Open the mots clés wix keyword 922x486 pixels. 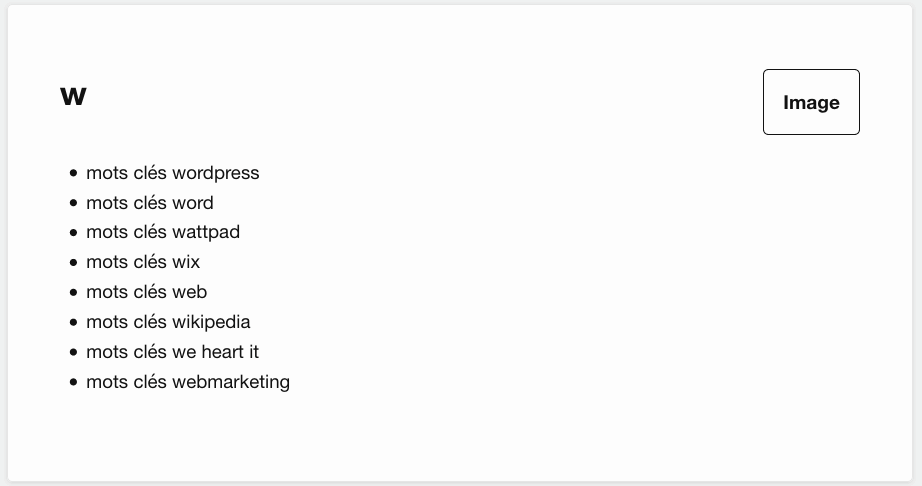143,262
